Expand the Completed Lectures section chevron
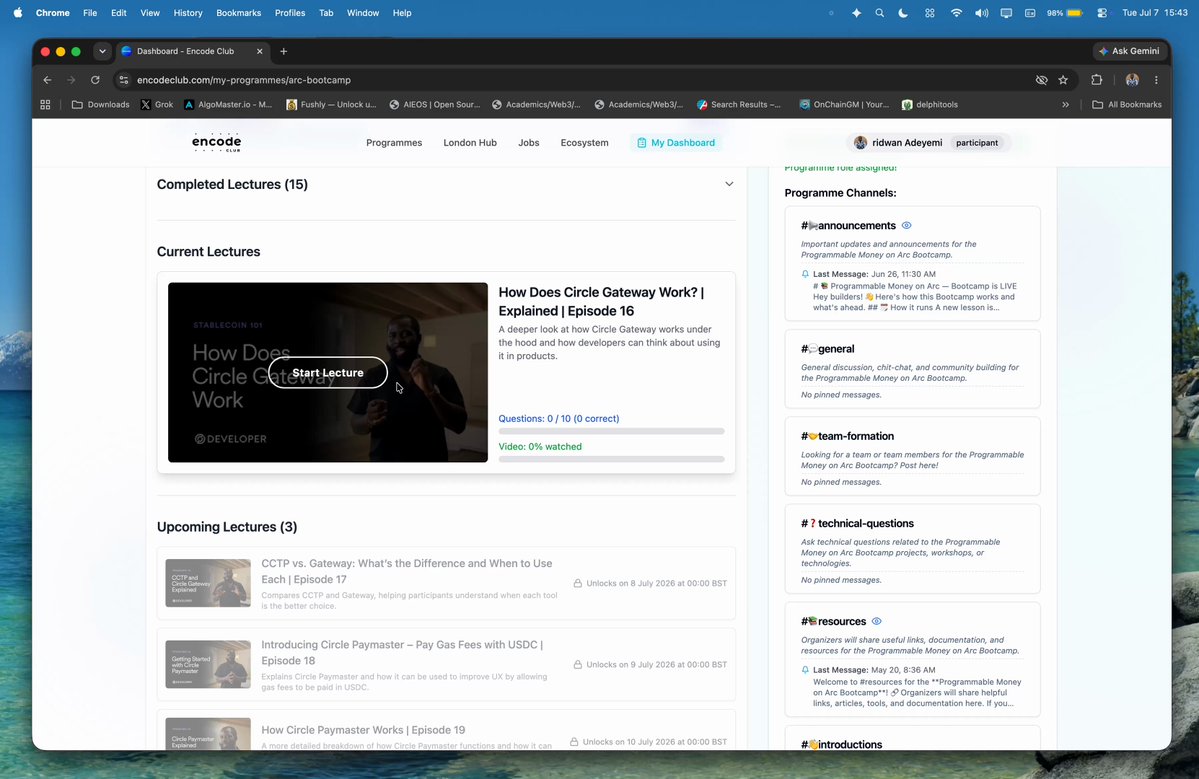The height and width of the screenshot is (779, 1199). click(729, 184)
